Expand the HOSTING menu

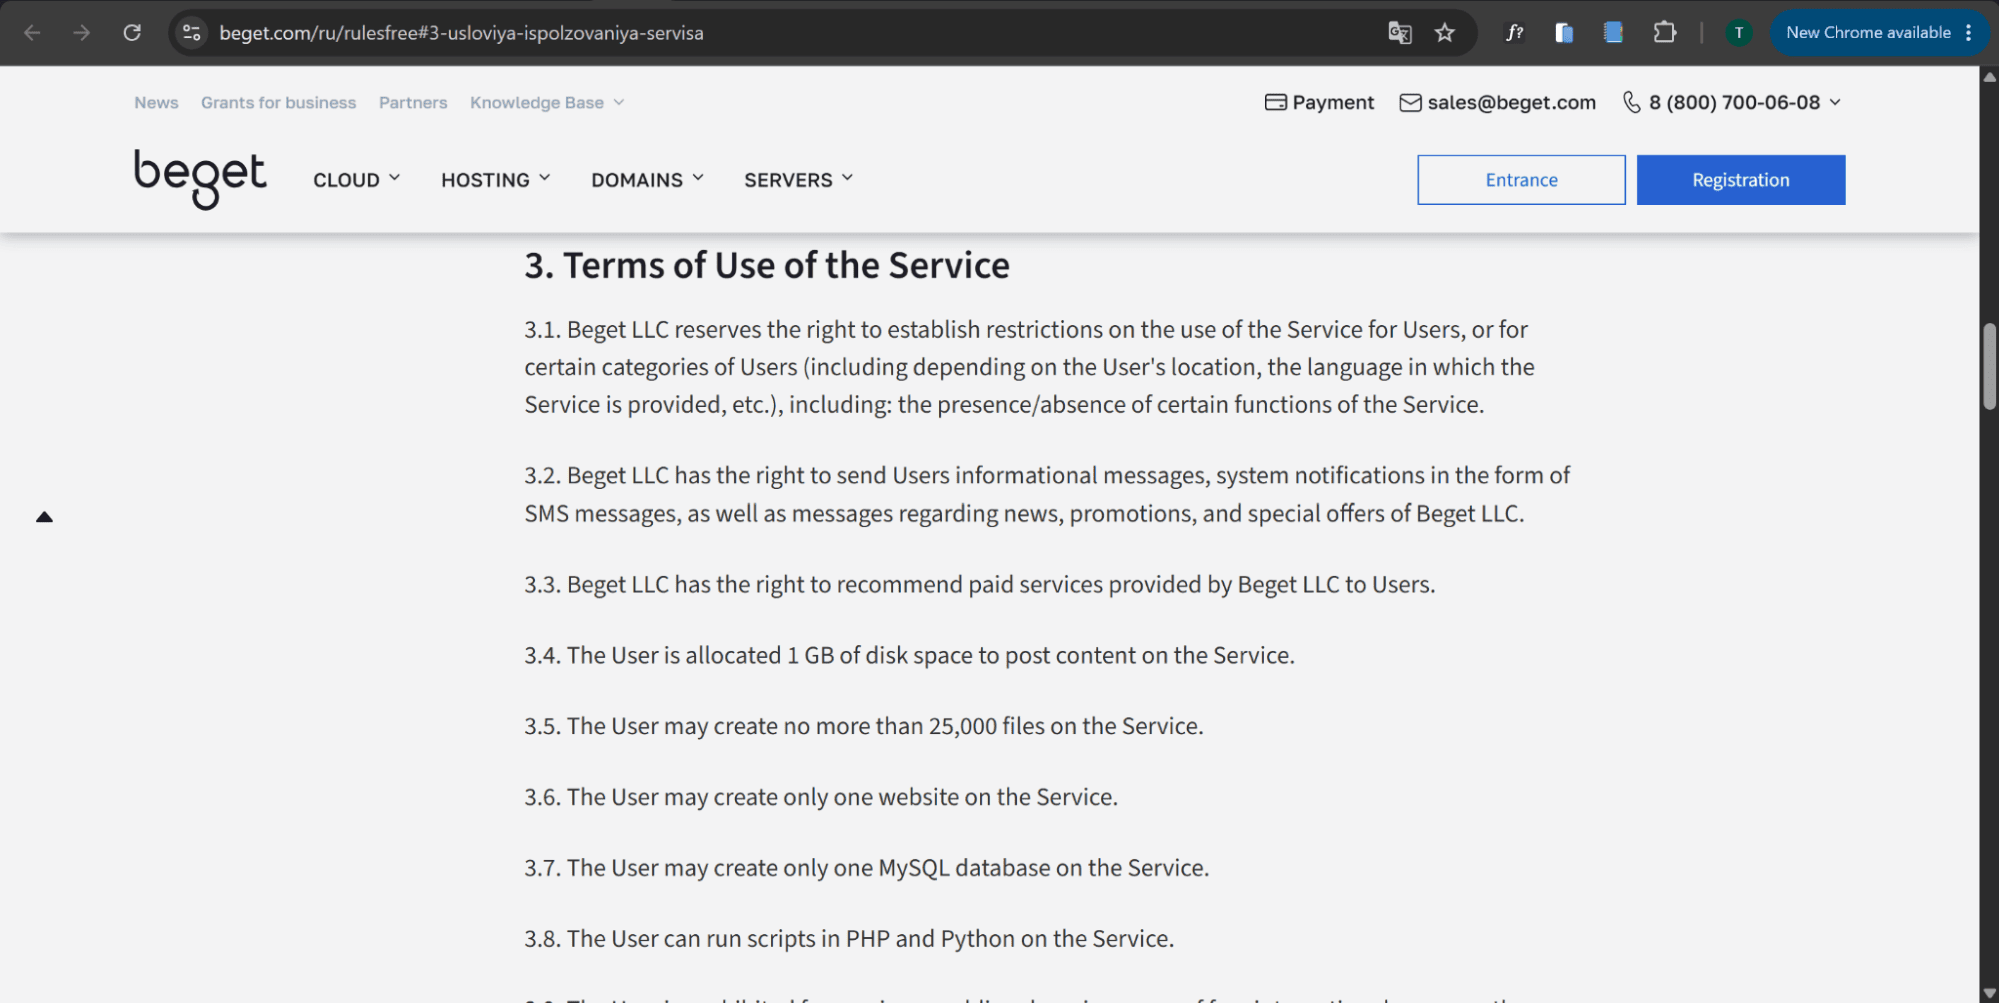coord(496,180)
